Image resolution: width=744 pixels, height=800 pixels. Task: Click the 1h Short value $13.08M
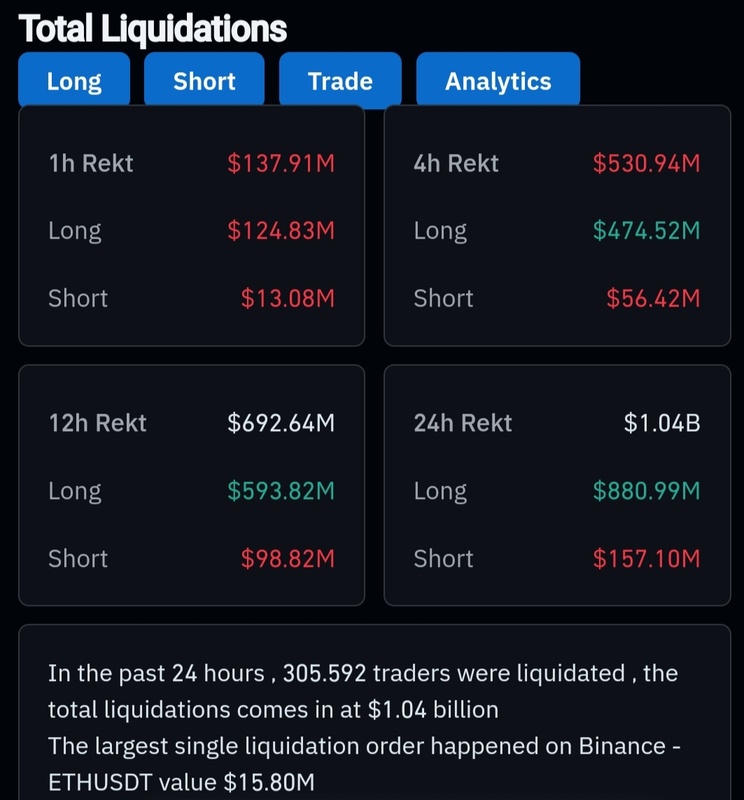(288, 298)
